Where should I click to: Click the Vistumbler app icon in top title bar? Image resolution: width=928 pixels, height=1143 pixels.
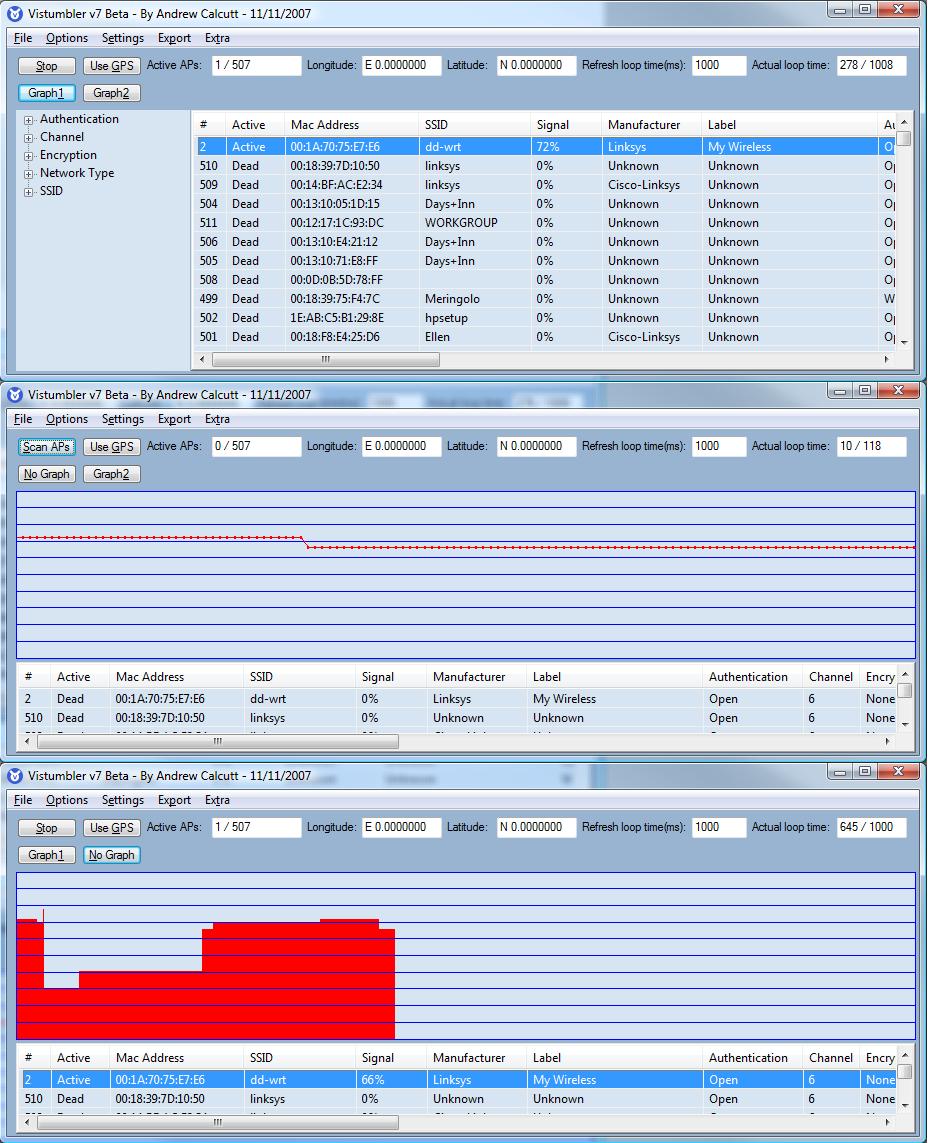15,13
